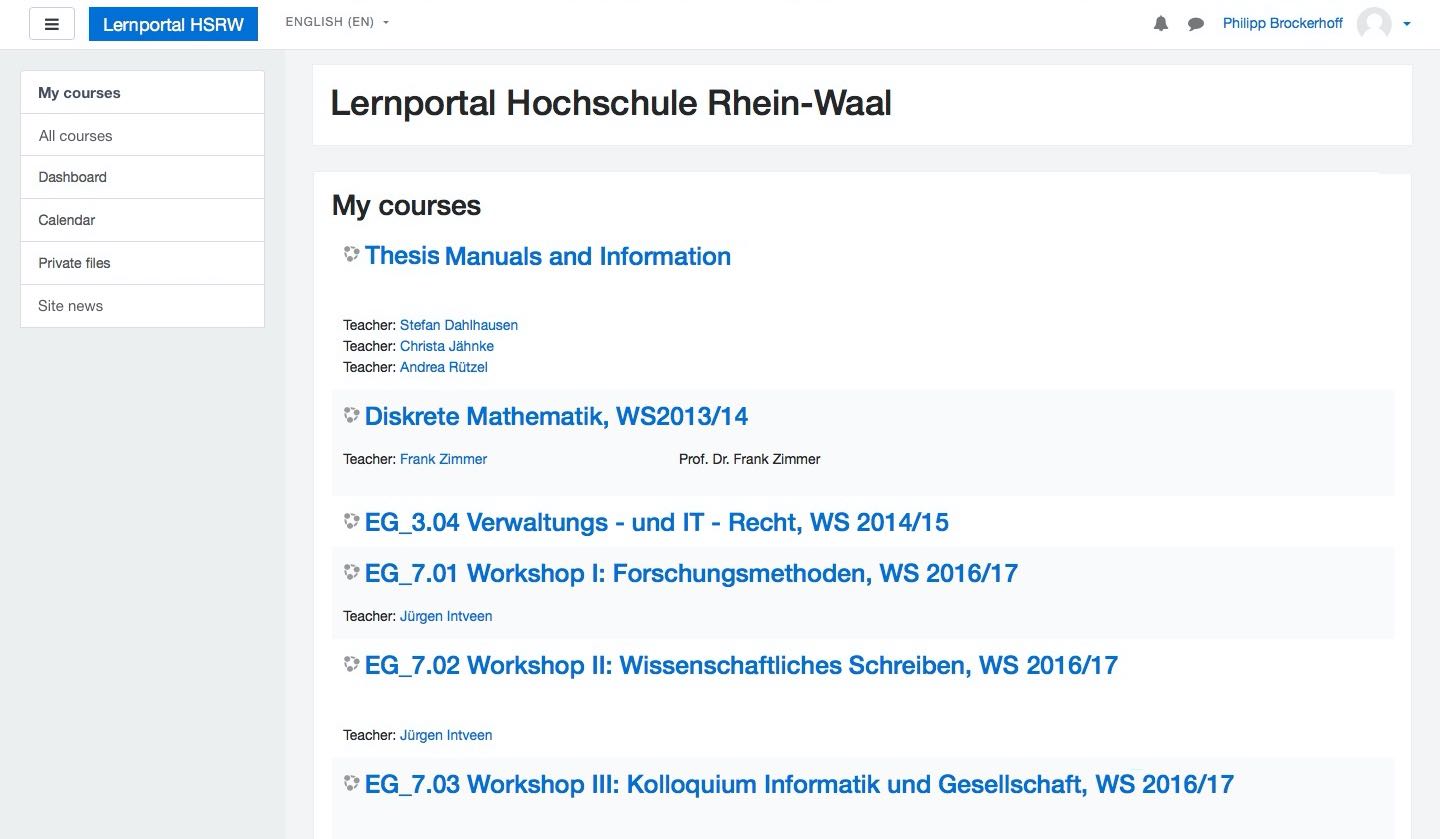Click course icon beside Diskrete Mathematik
1440x839 pixels.
click(351, 415)
